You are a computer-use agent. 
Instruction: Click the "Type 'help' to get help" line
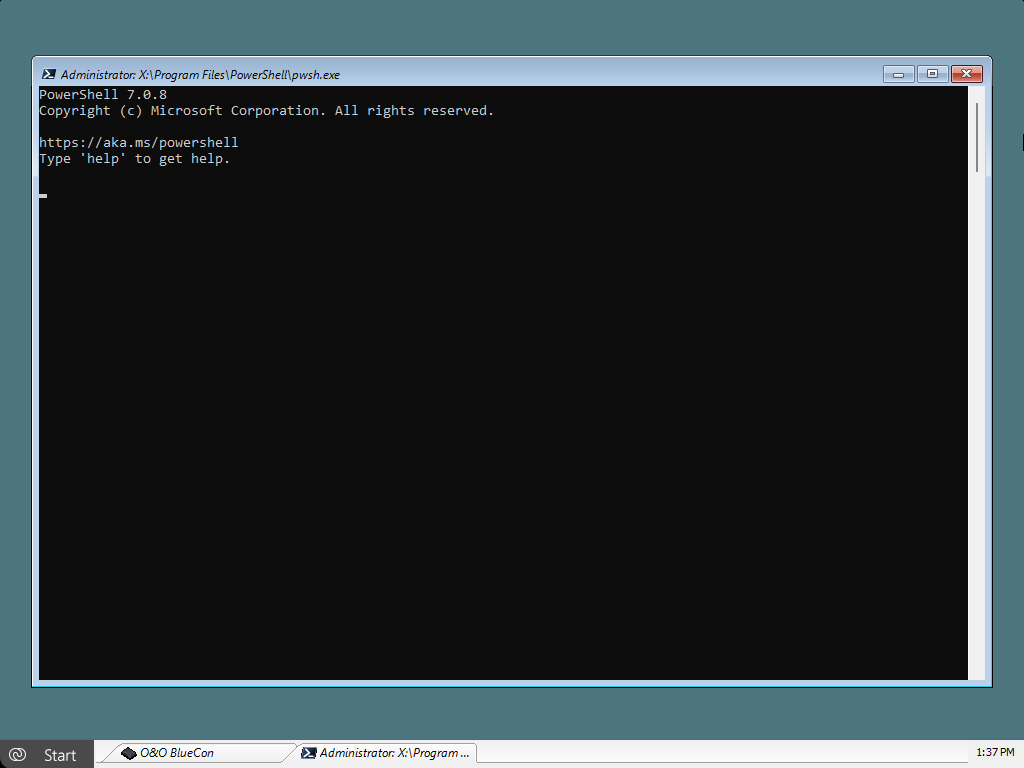pyautogui.click(x=134, y=159)
